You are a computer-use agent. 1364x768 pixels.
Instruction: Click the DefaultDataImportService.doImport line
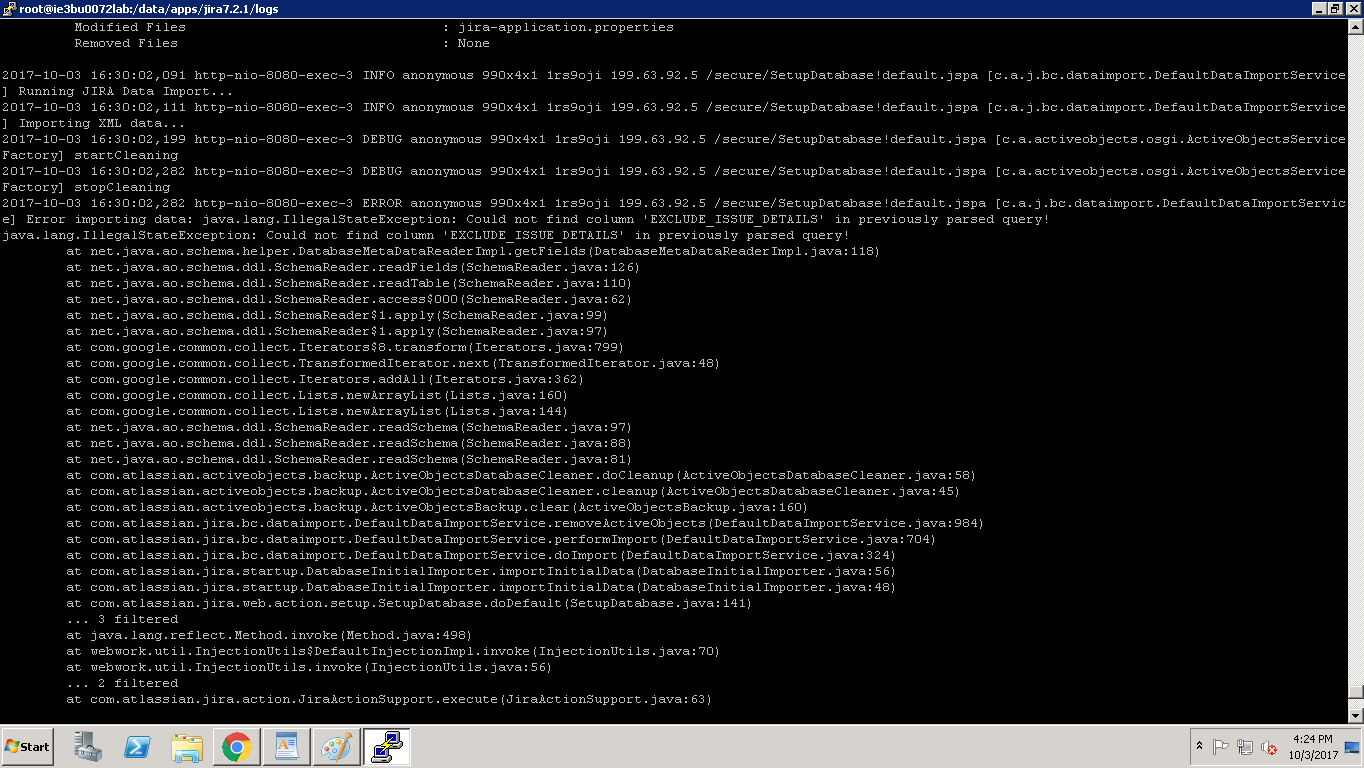(x=481, y=555)
